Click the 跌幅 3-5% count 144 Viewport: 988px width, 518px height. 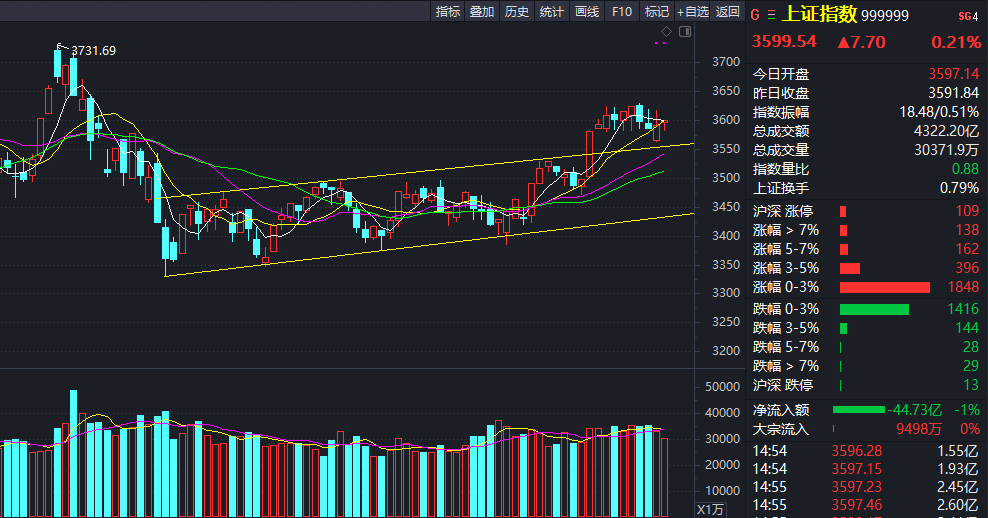pos(967,328)
